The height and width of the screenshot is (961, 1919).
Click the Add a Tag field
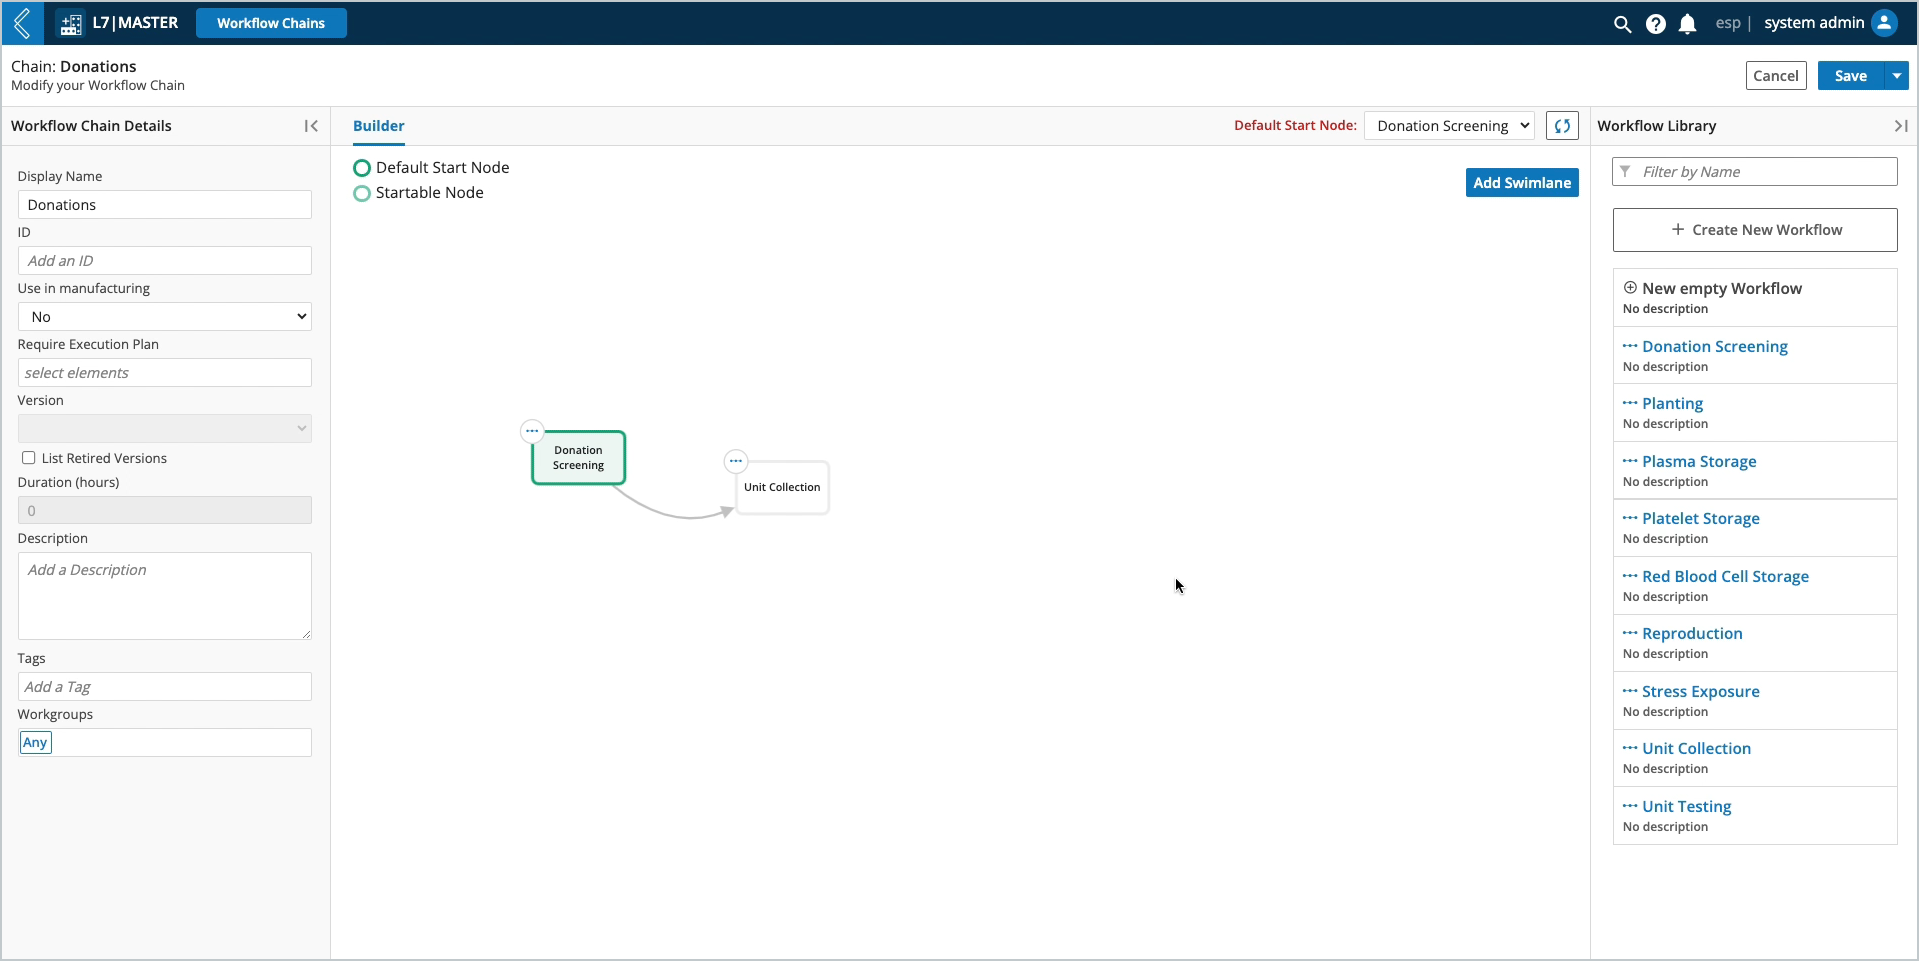pyautogui.click(x=165, y=687)
